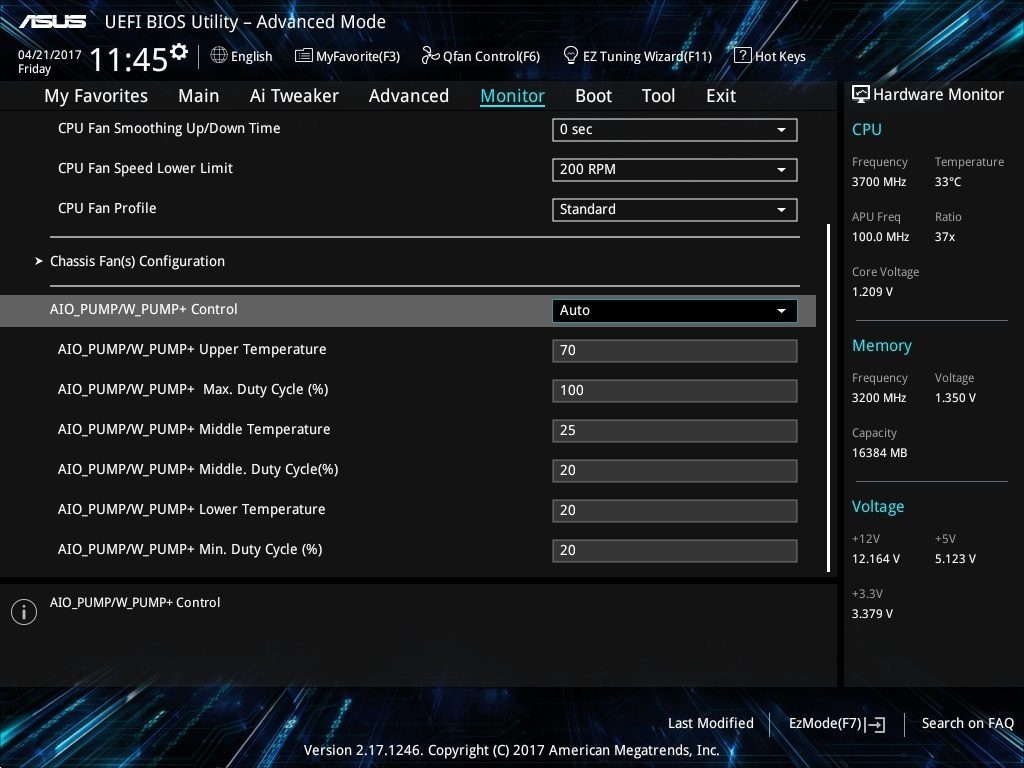This screenshot has height=768, width=1024.
Task: Click the globe language icon
Action: (x=219, y=56)
